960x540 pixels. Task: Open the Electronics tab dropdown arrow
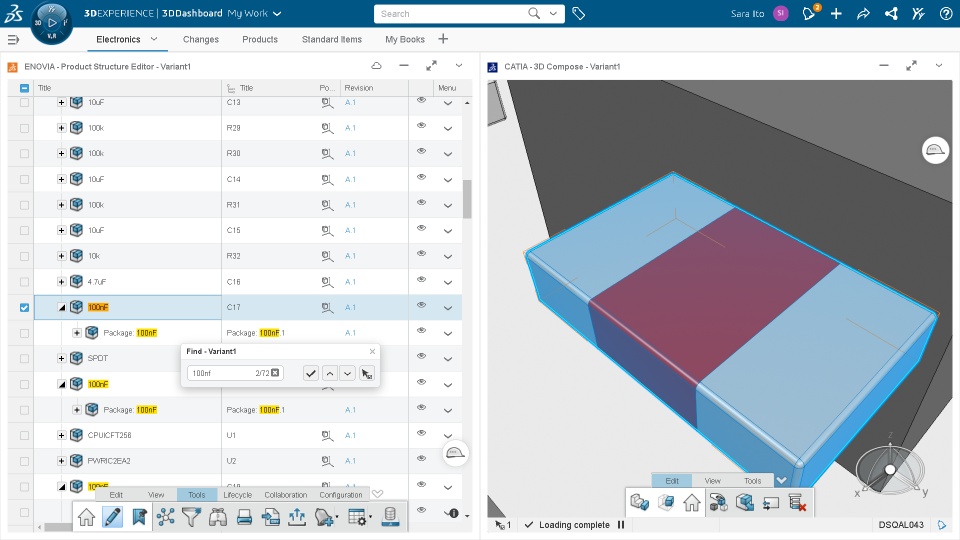[x=154, y=39]
